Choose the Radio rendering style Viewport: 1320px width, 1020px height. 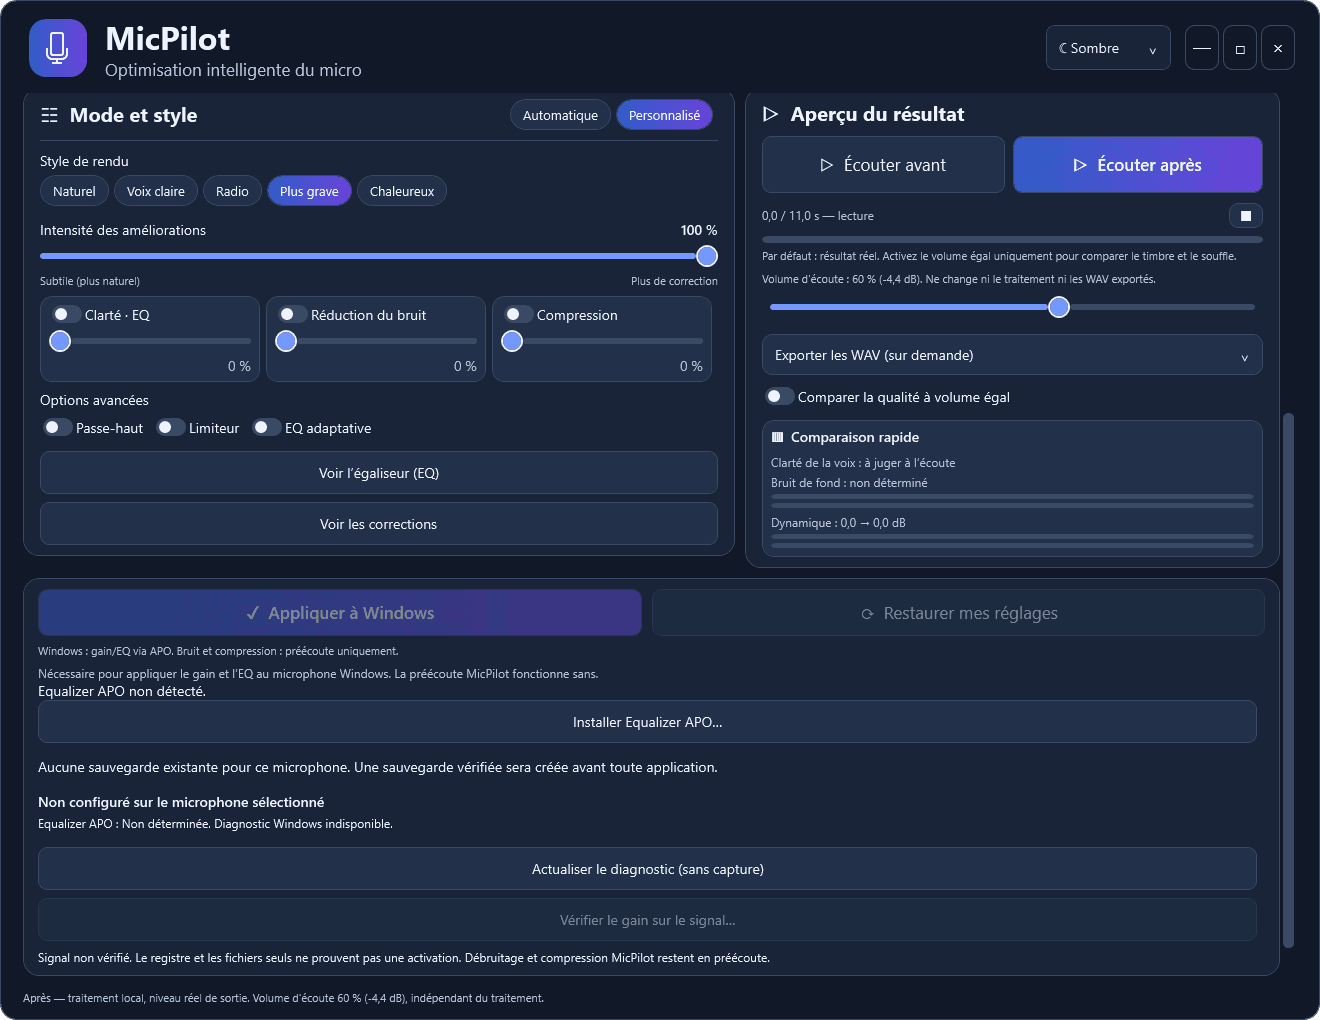pos(232,191)
